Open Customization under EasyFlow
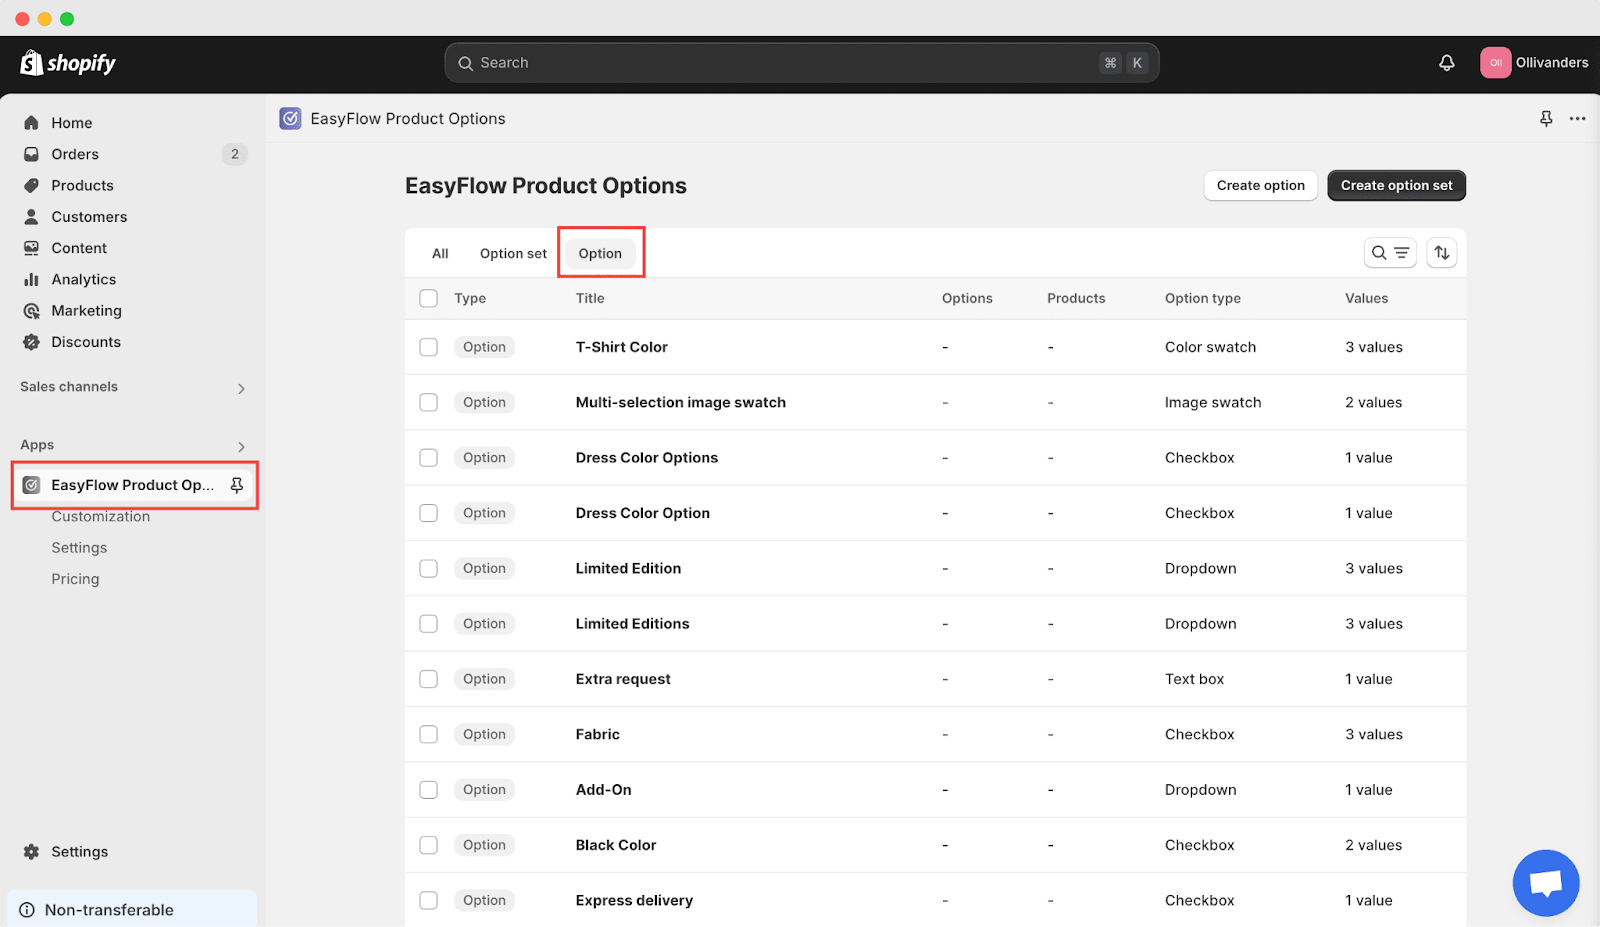The height and width of the screenshot is (927, 1600). [100, 517]
